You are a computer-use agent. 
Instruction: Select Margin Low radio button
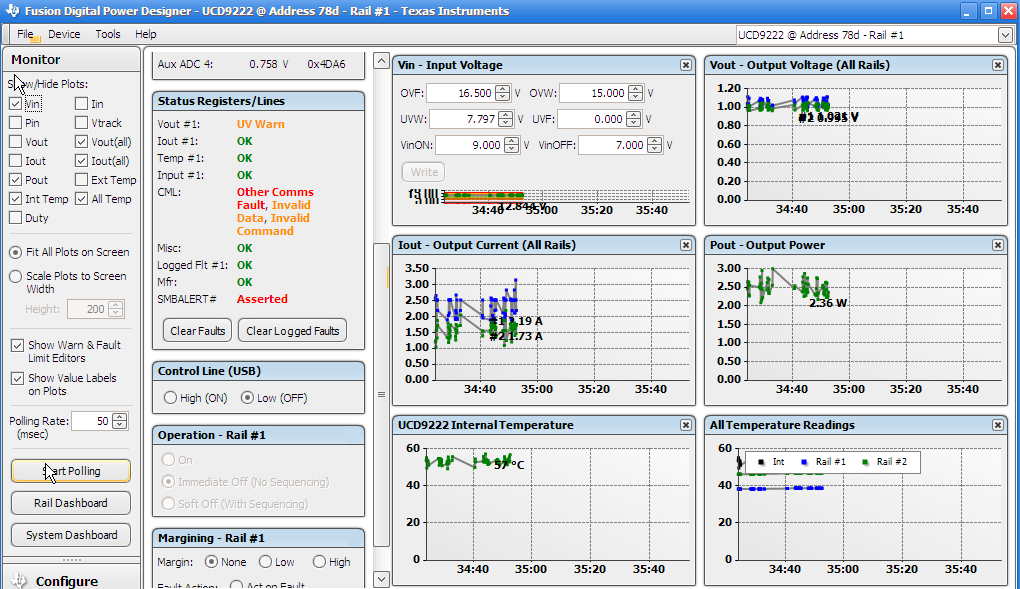(265, 562)
